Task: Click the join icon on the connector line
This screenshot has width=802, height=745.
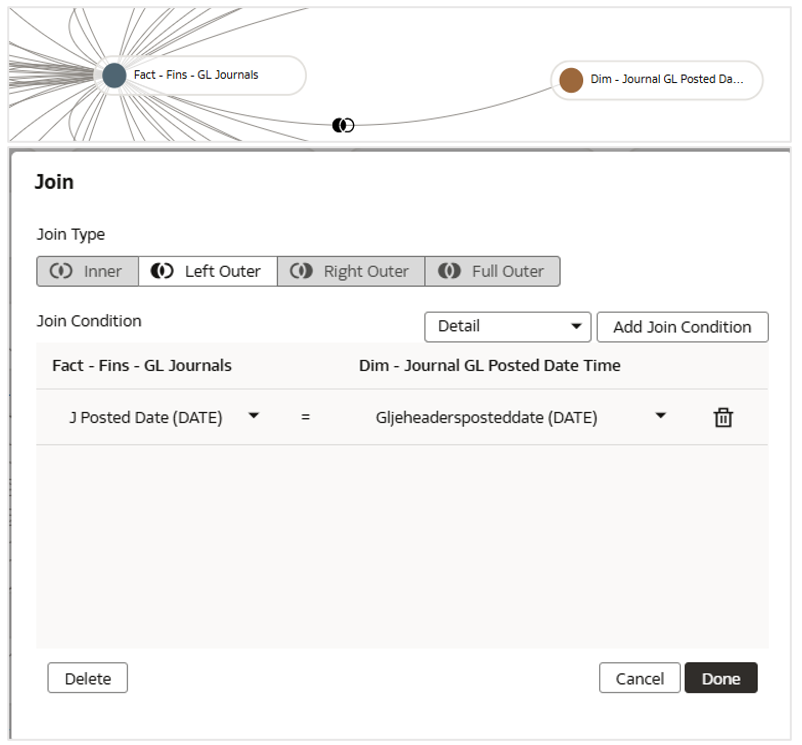Action: pyautogui.click(x=343, y=125)
